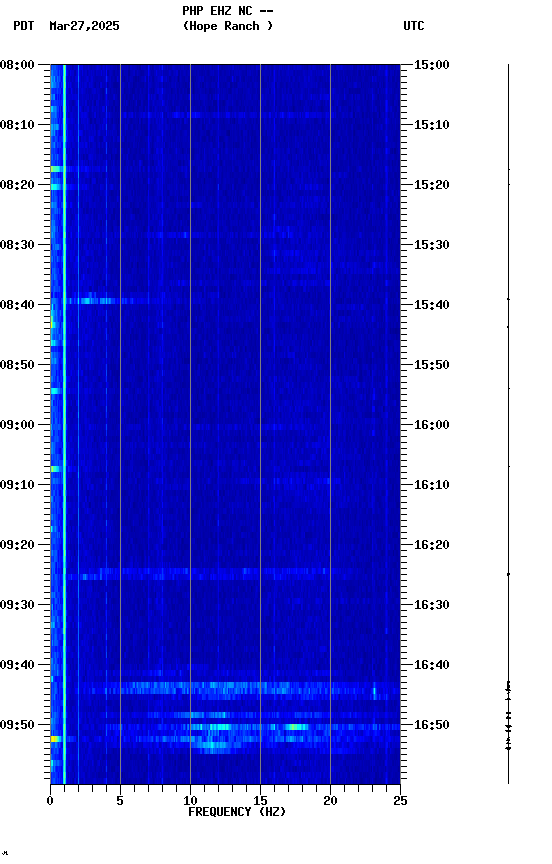Click the '09:30' PDT time label
The image size is (552, 864).
tap(17, 605)
